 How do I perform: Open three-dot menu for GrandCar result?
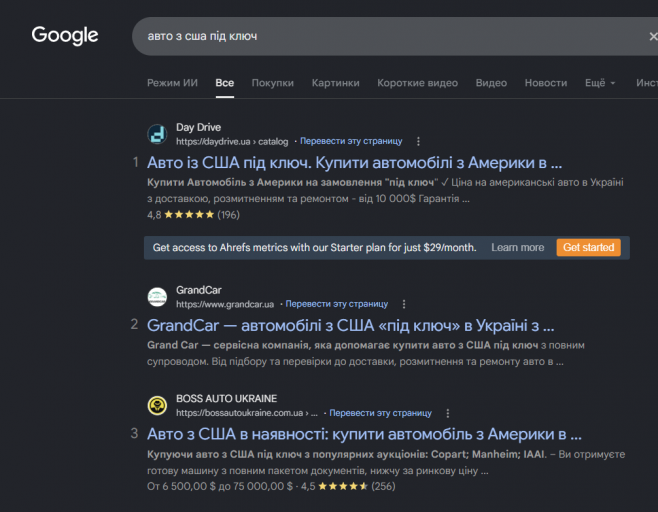point(404,304)
